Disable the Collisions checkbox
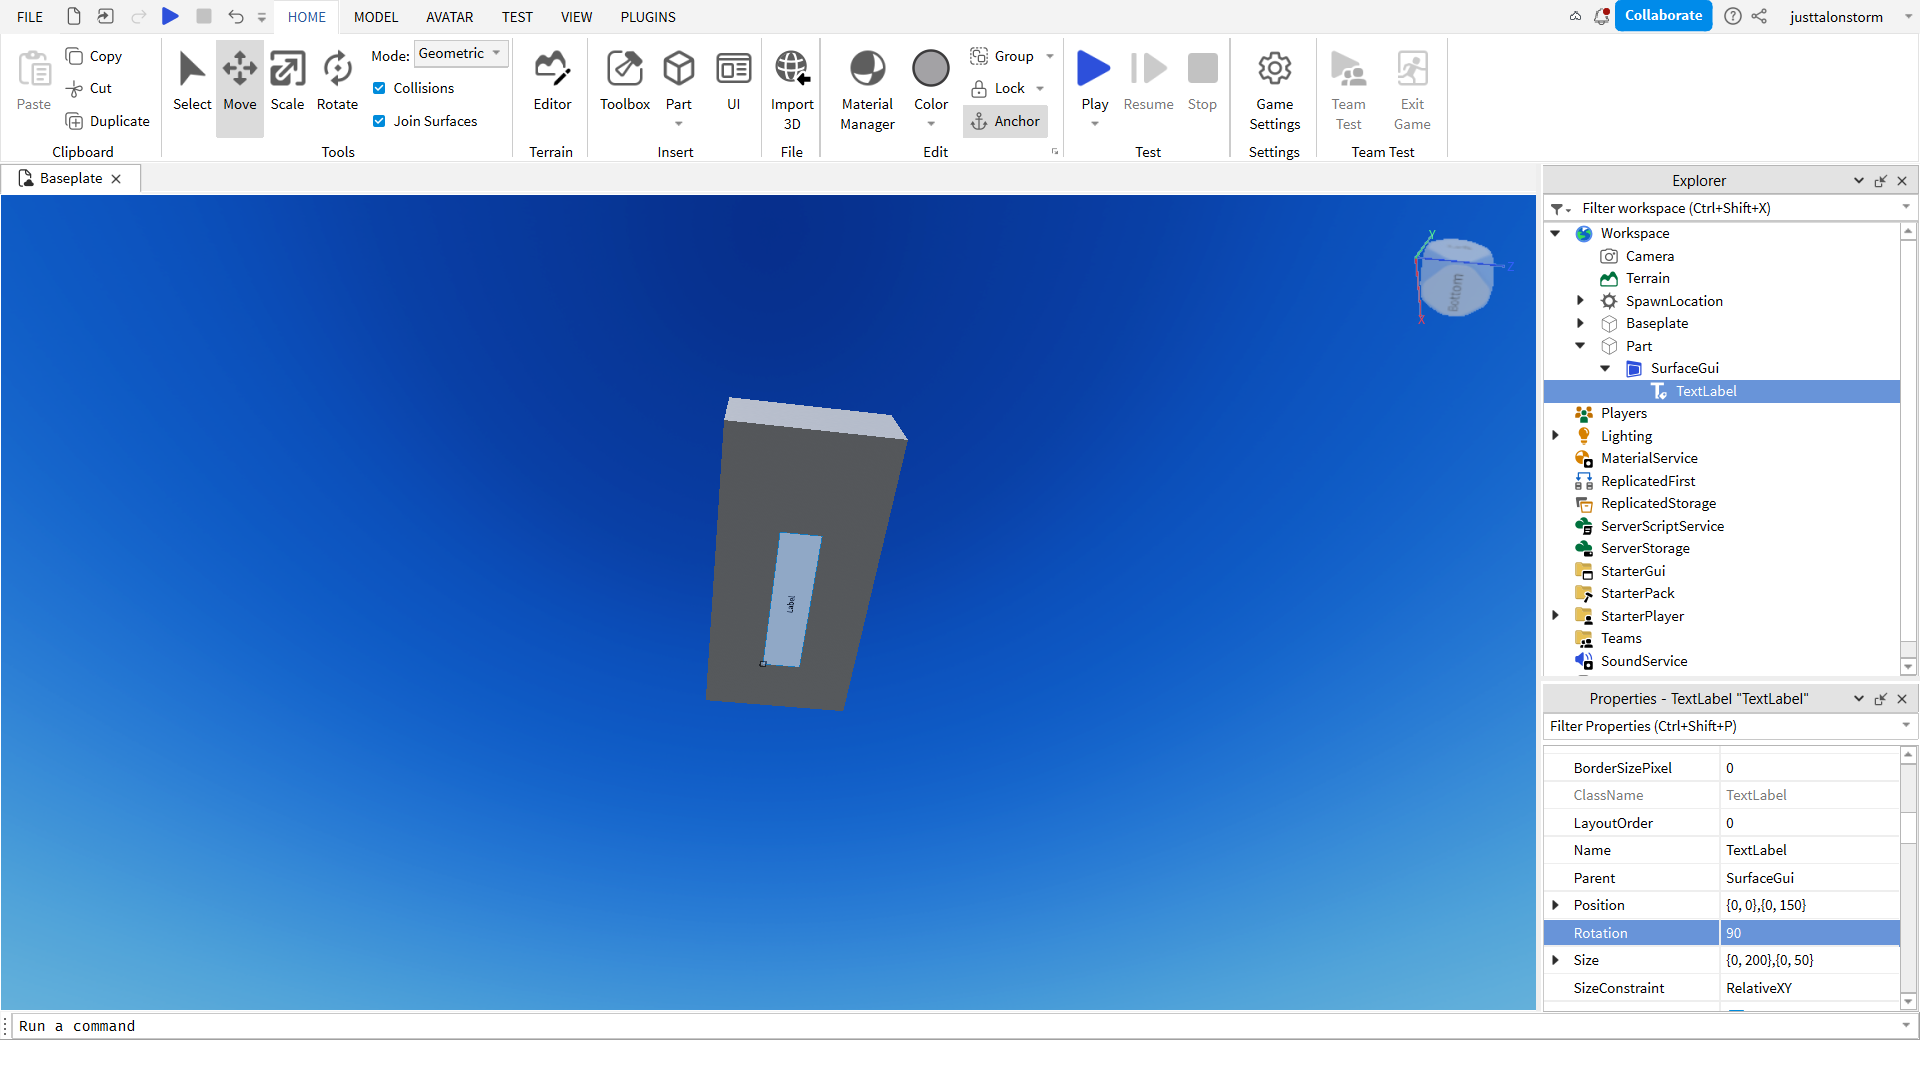Image resolution: width=1920 pixels, height=1080 pixels. (x=379, y=88)
